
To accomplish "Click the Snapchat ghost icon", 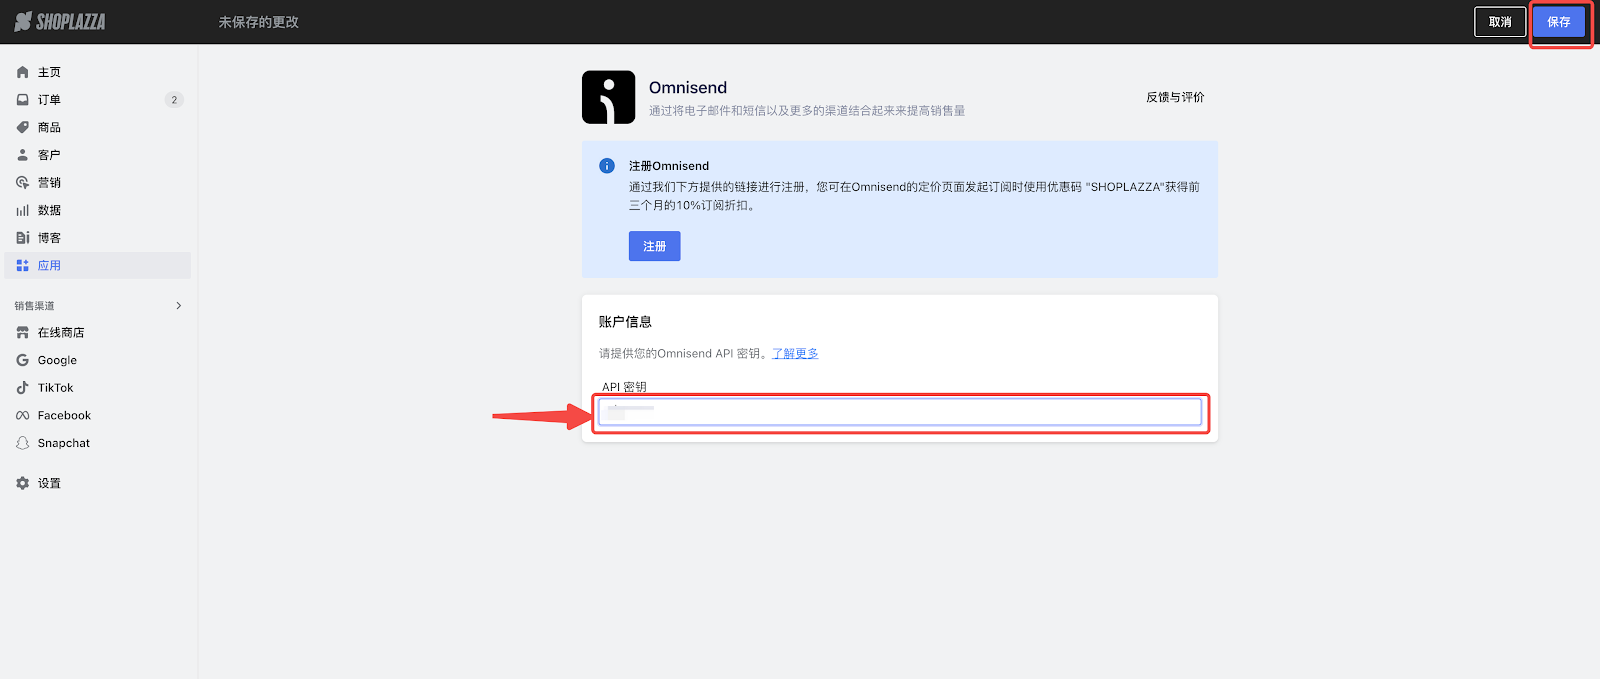I will click(23, 443).
